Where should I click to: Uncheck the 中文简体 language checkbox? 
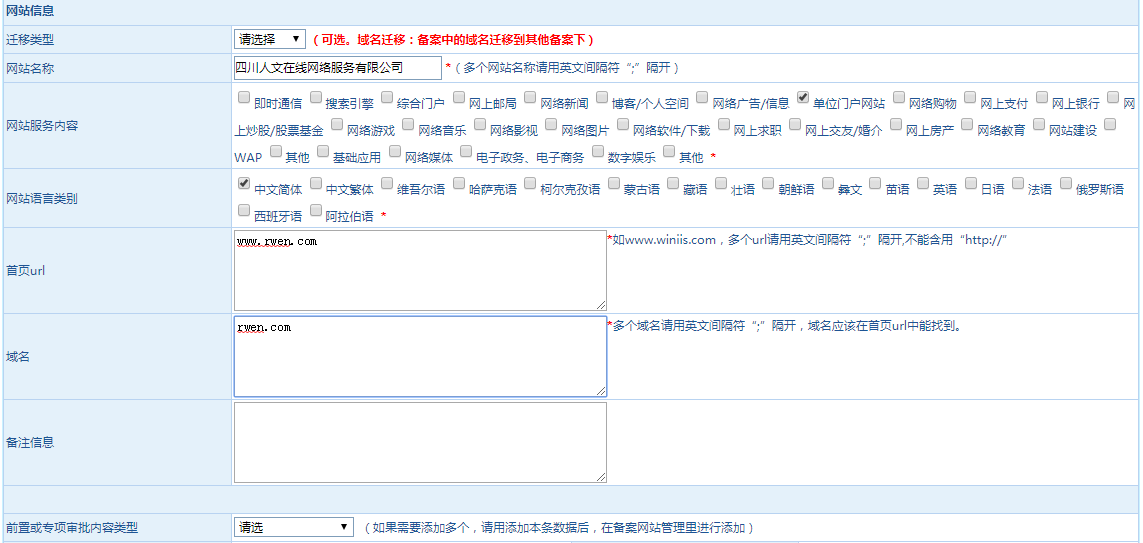pyautogui.click(x=244, y=184)
